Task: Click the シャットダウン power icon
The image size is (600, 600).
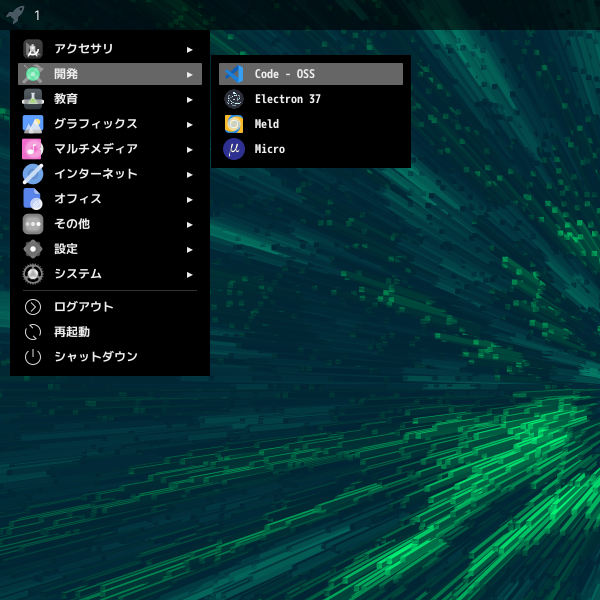Action: (33, 356)
